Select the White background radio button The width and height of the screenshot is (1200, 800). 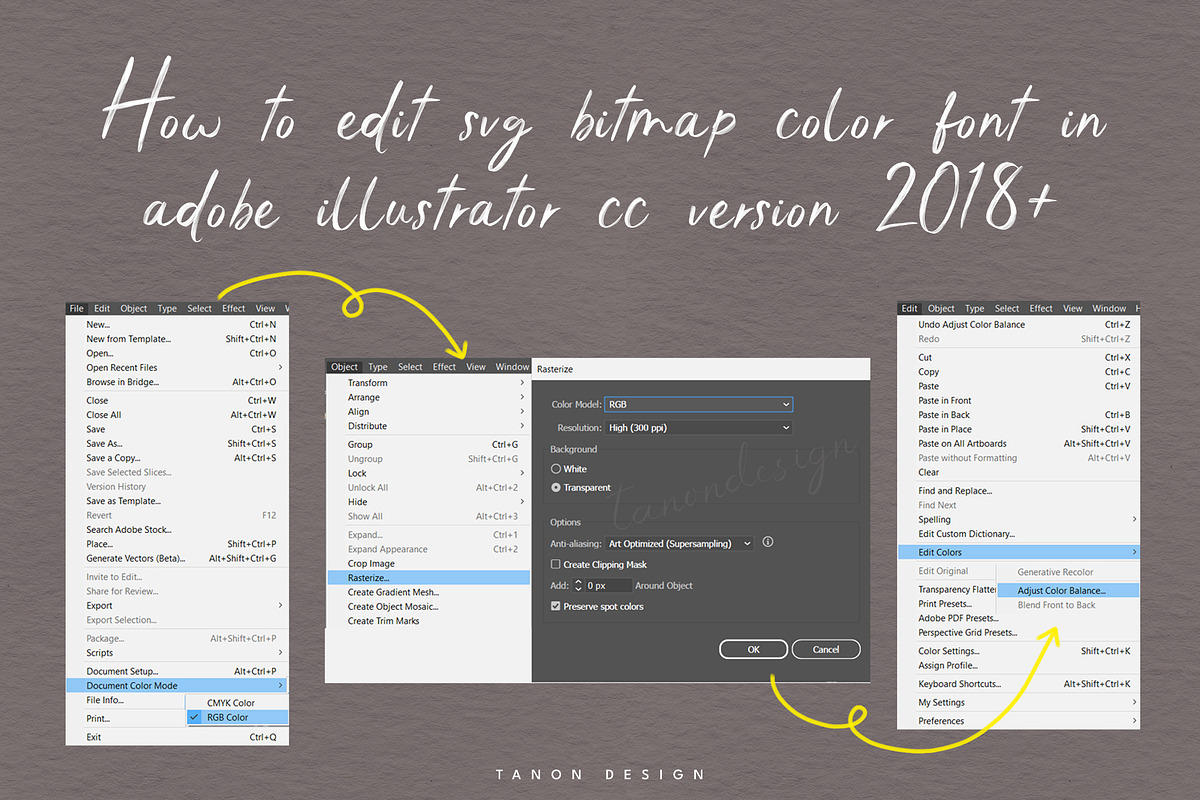tap(556, 469)
